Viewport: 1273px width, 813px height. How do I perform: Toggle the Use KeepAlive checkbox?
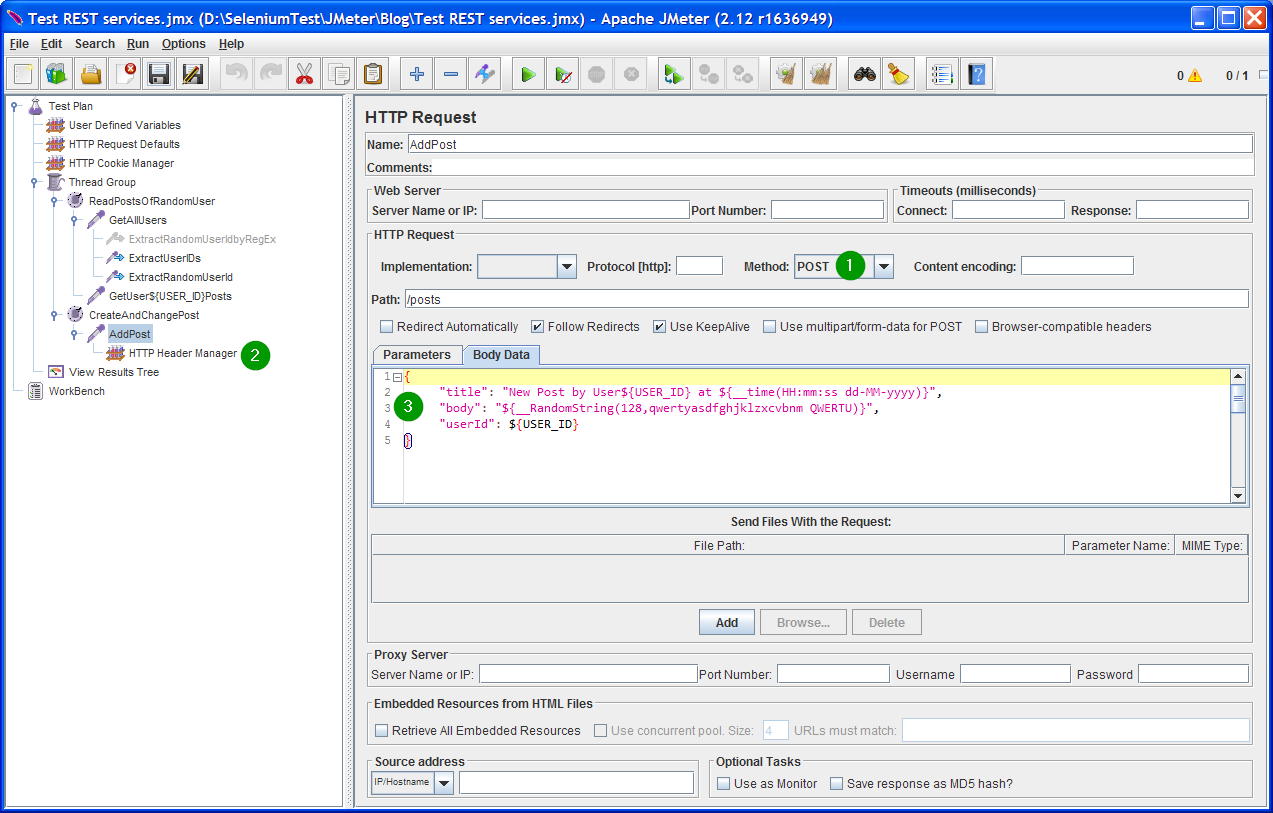point(659,327)
